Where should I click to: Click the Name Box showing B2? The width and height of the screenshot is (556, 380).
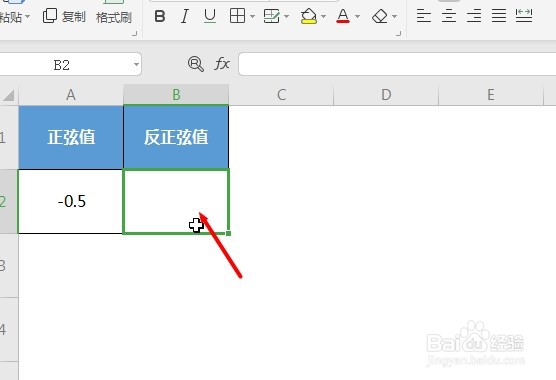point(62,65)
